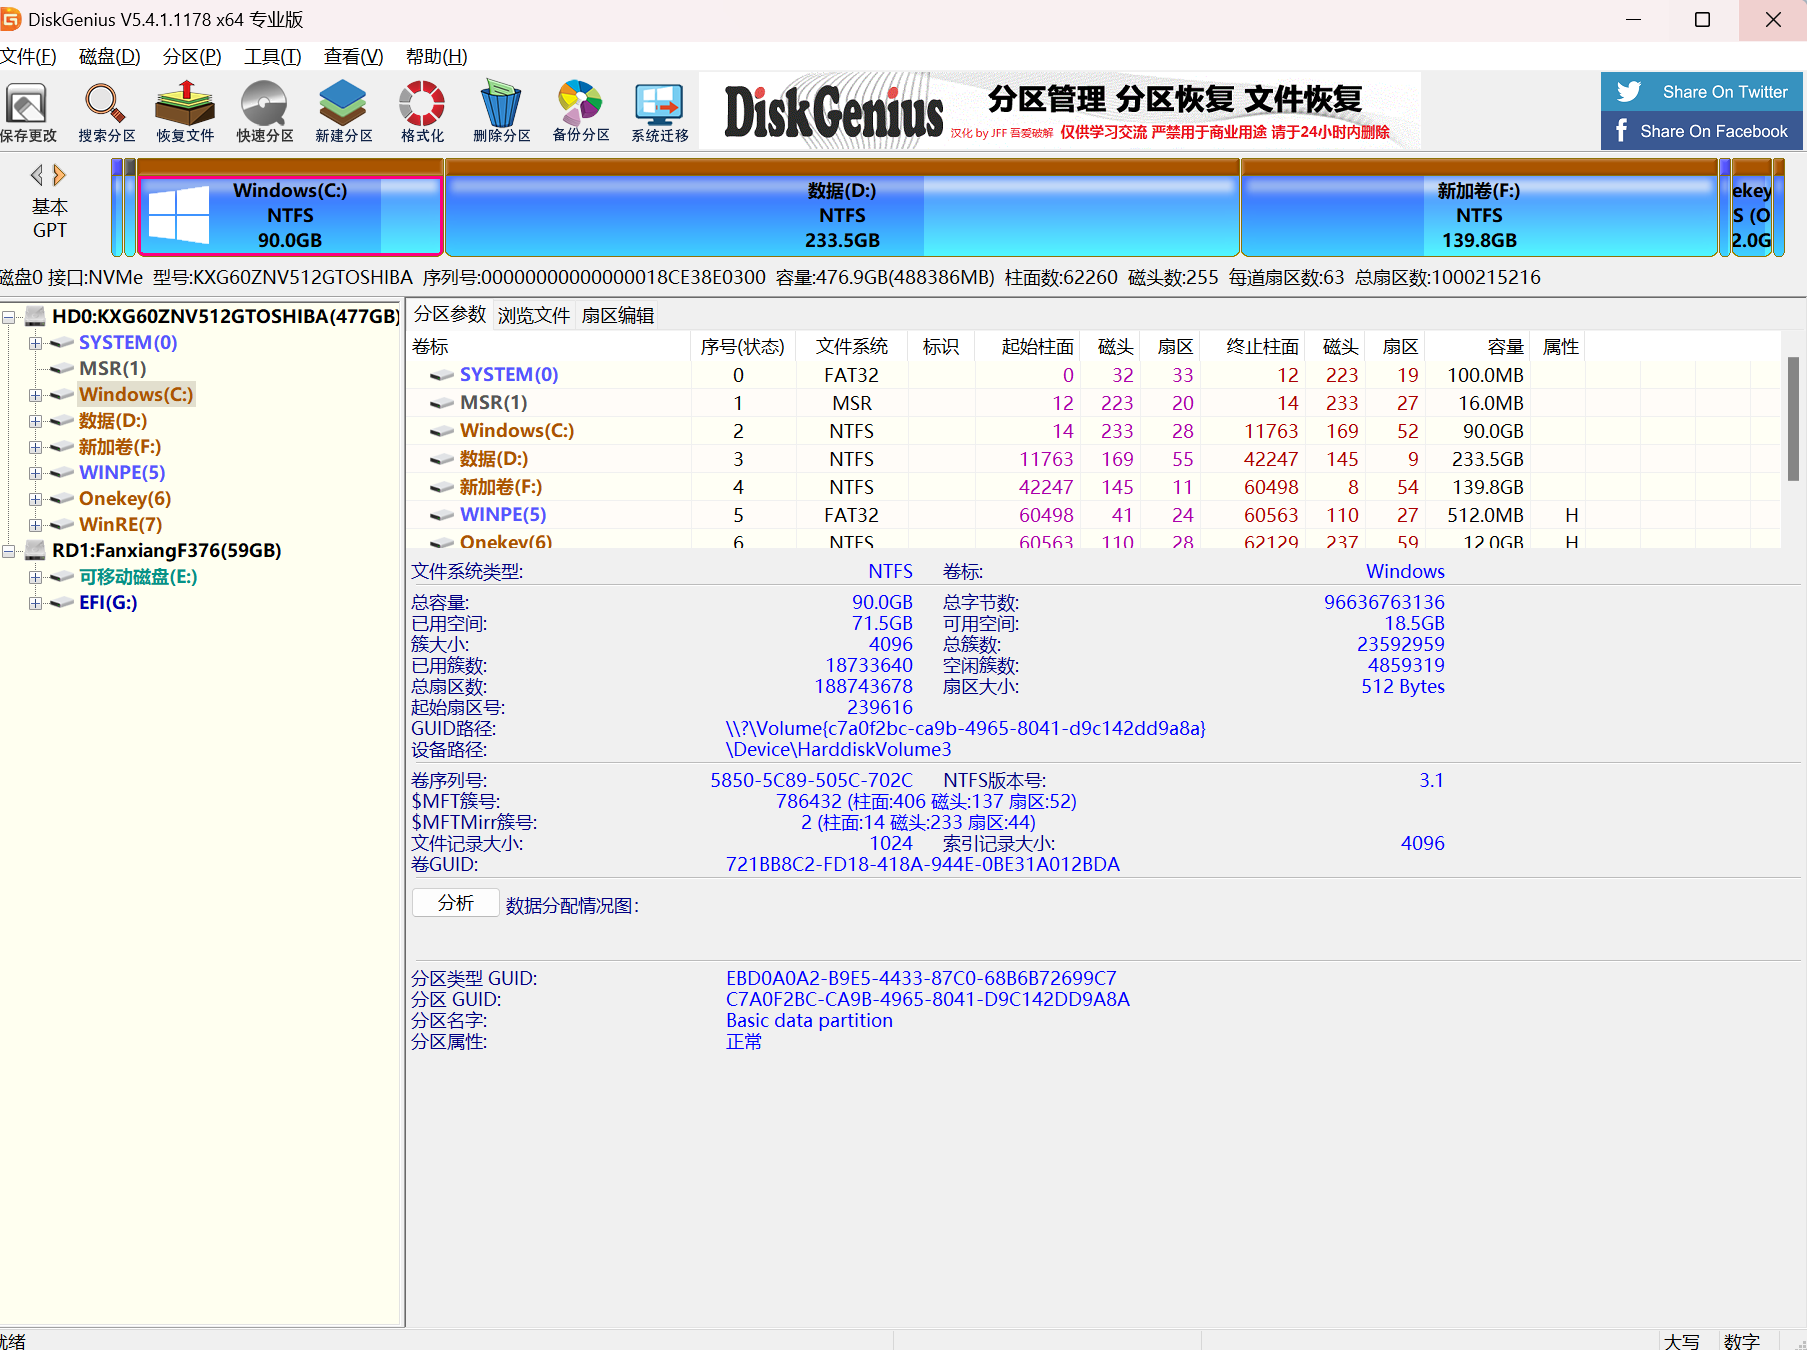Viewport: 1807px width, 1350px height.
Task: Open the Search Partition (搜索分区) tool
Action: (x=106, y=111)
